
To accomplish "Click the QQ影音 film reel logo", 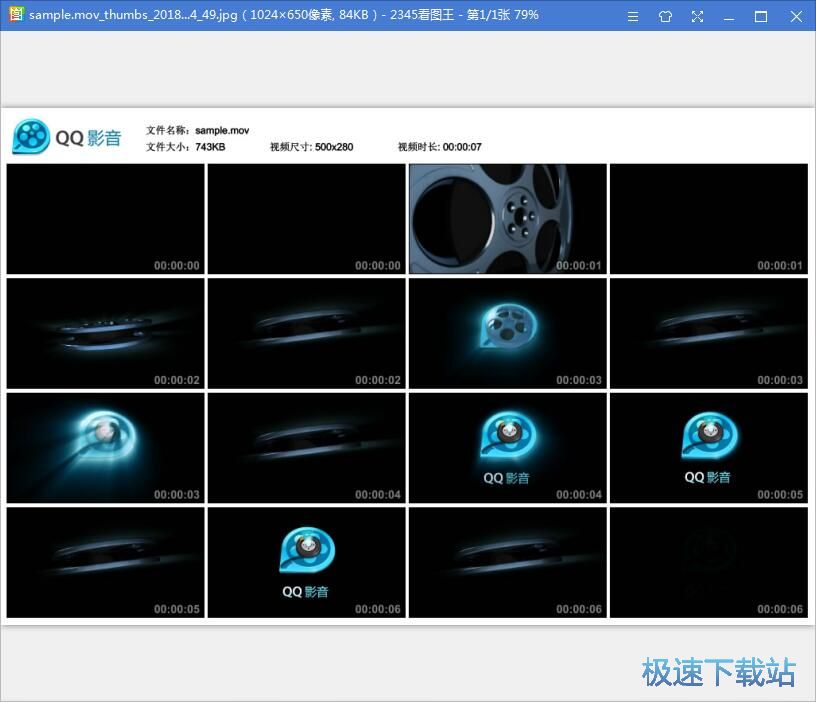I will pyautogui.click(x=31, y=136).
